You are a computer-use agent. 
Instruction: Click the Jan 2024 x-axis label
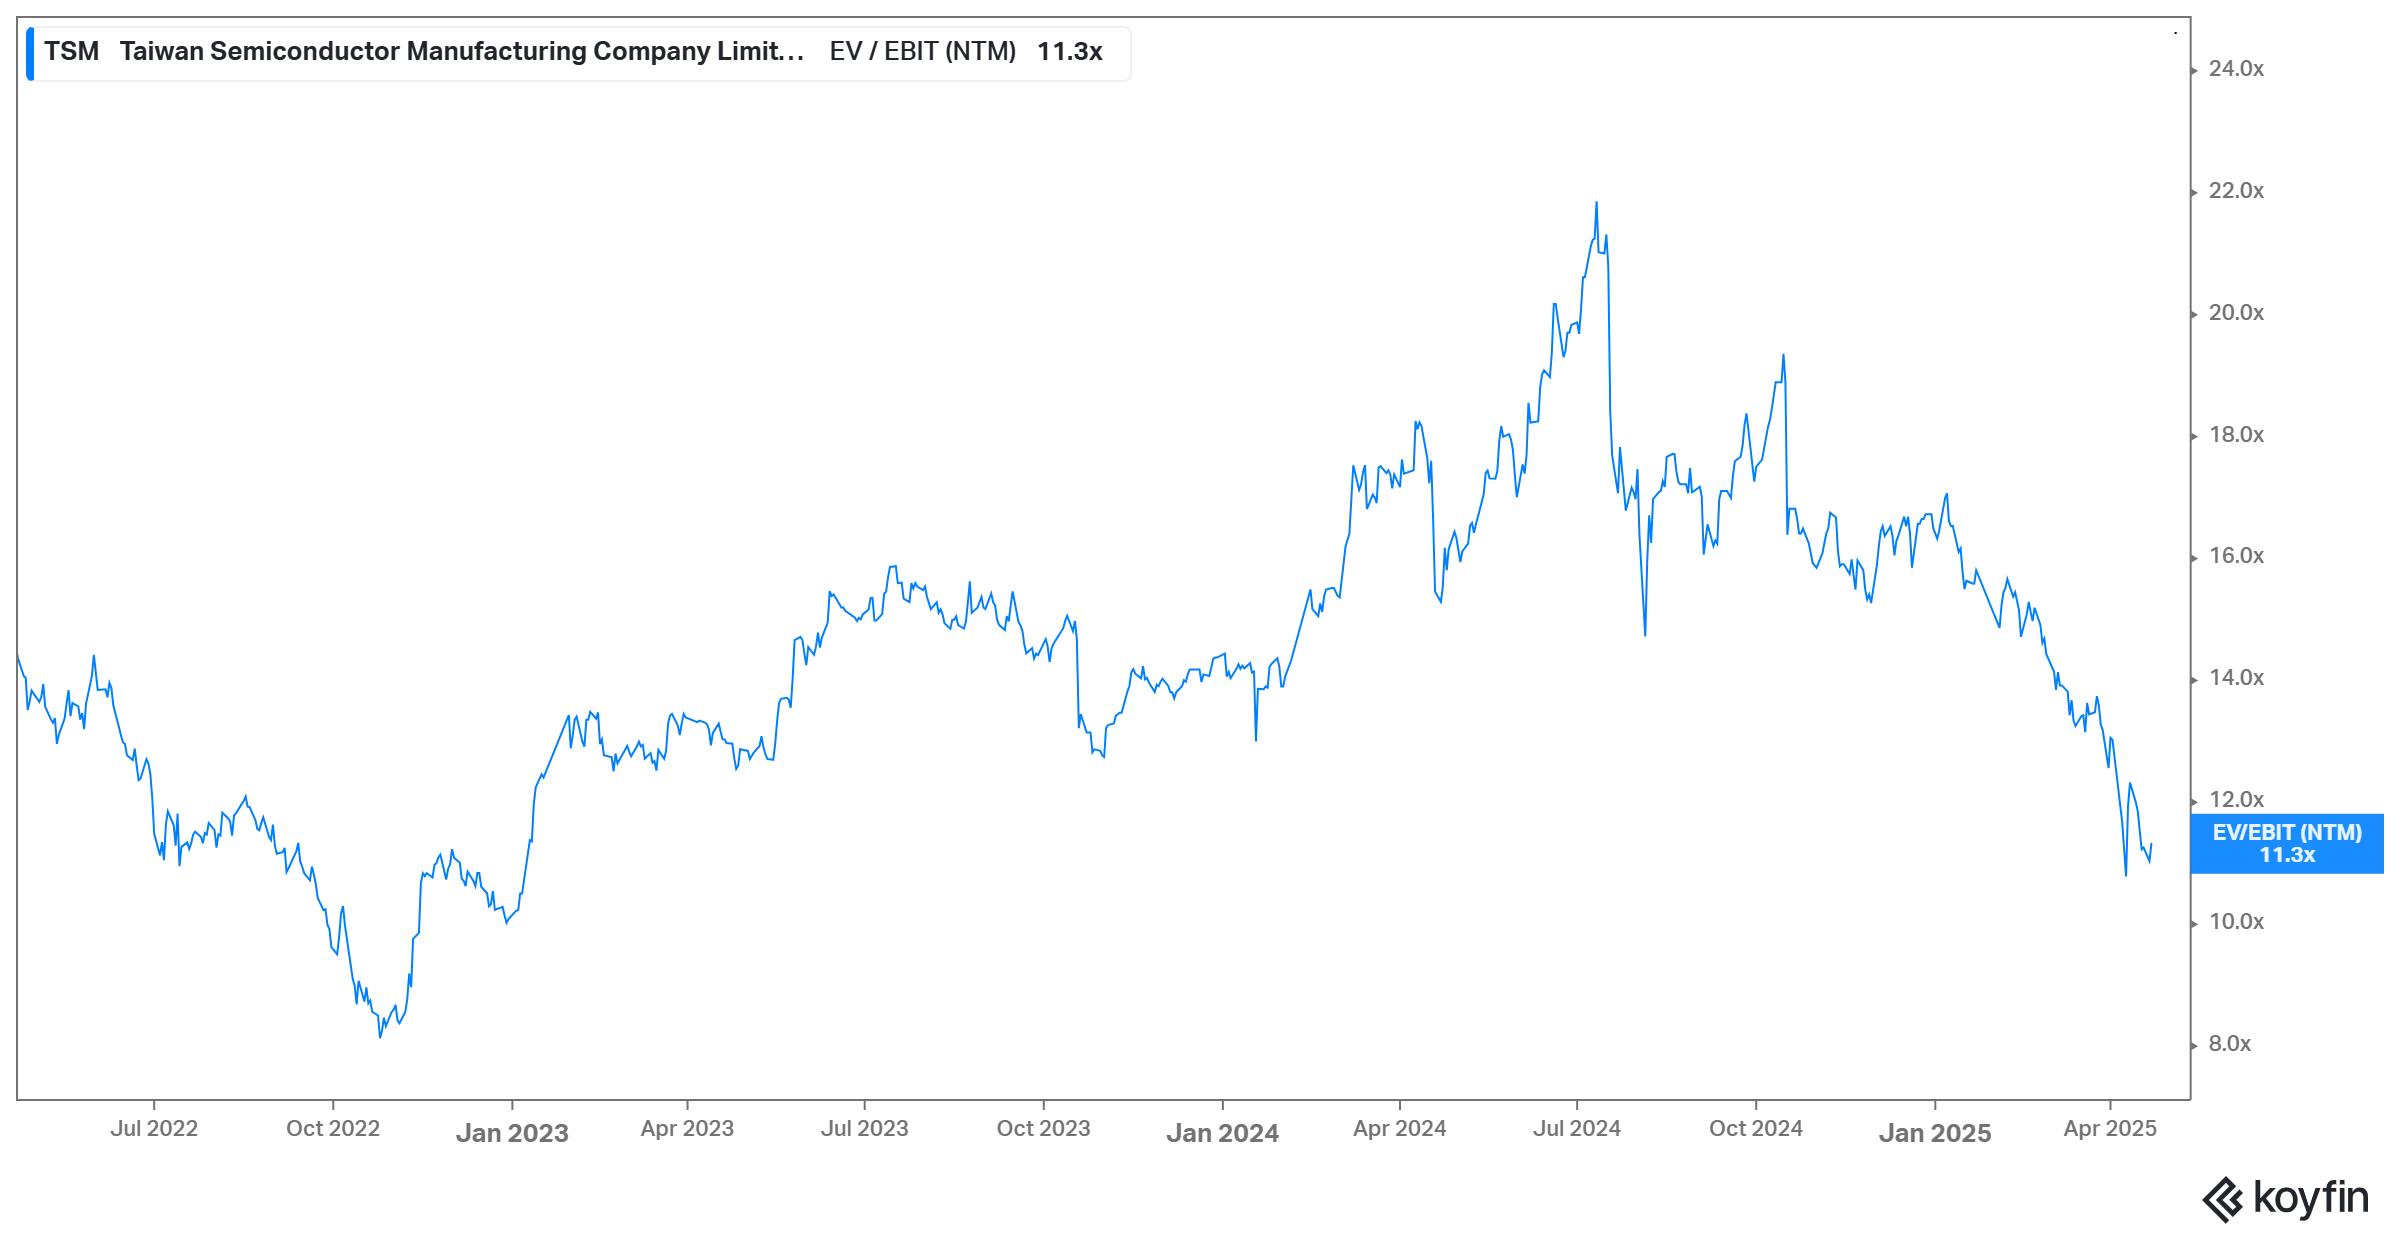(x=1222, y=1133)
